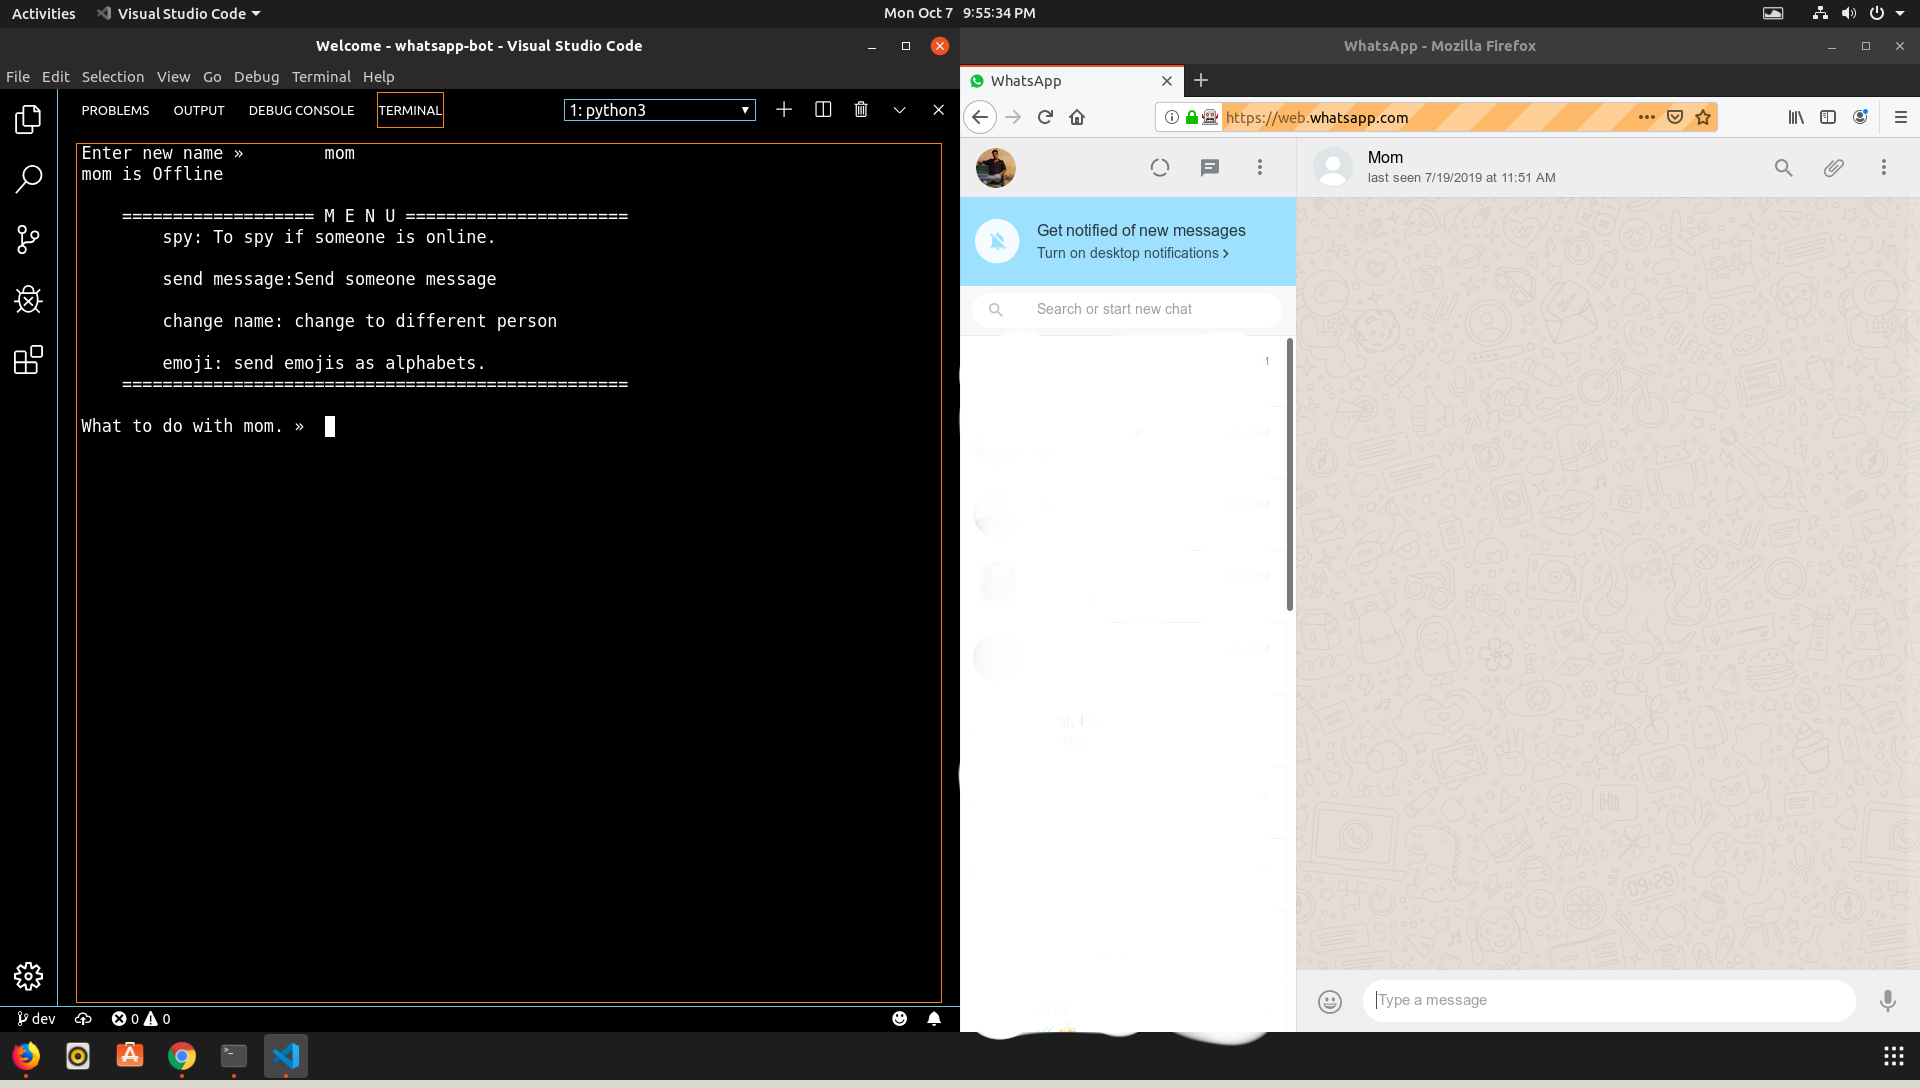
Task: Open the Firefox Library icon
Action: pos(1796,117)
